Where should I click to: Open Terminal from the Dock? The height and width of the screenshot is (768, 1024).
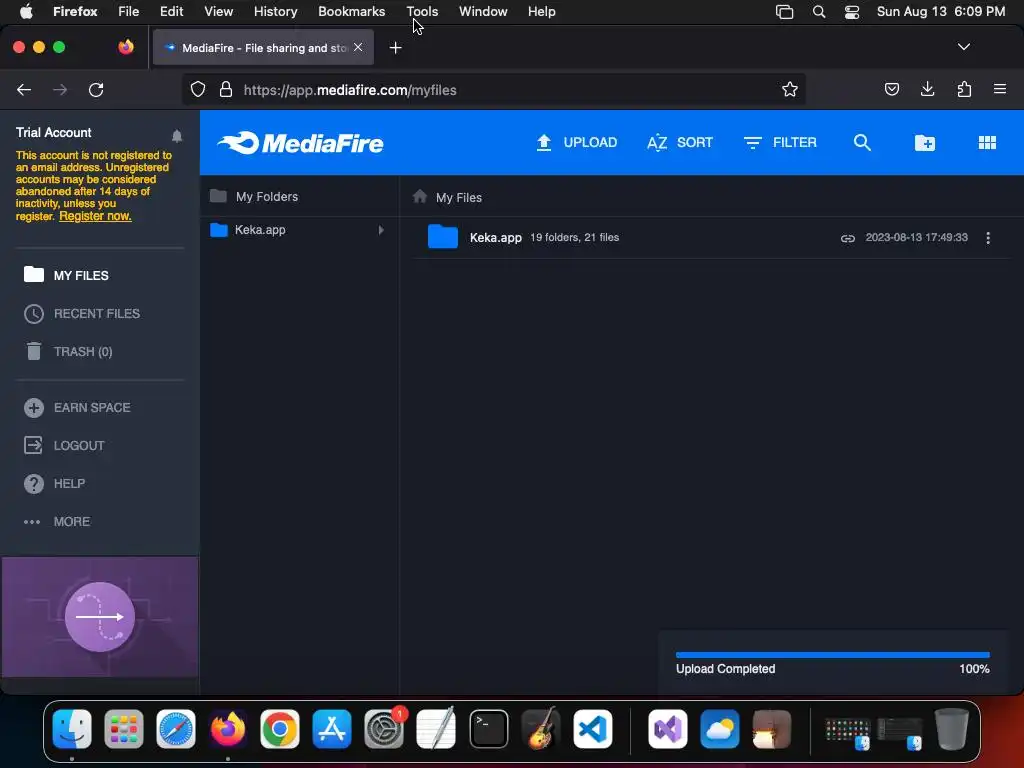click(488, 729)
